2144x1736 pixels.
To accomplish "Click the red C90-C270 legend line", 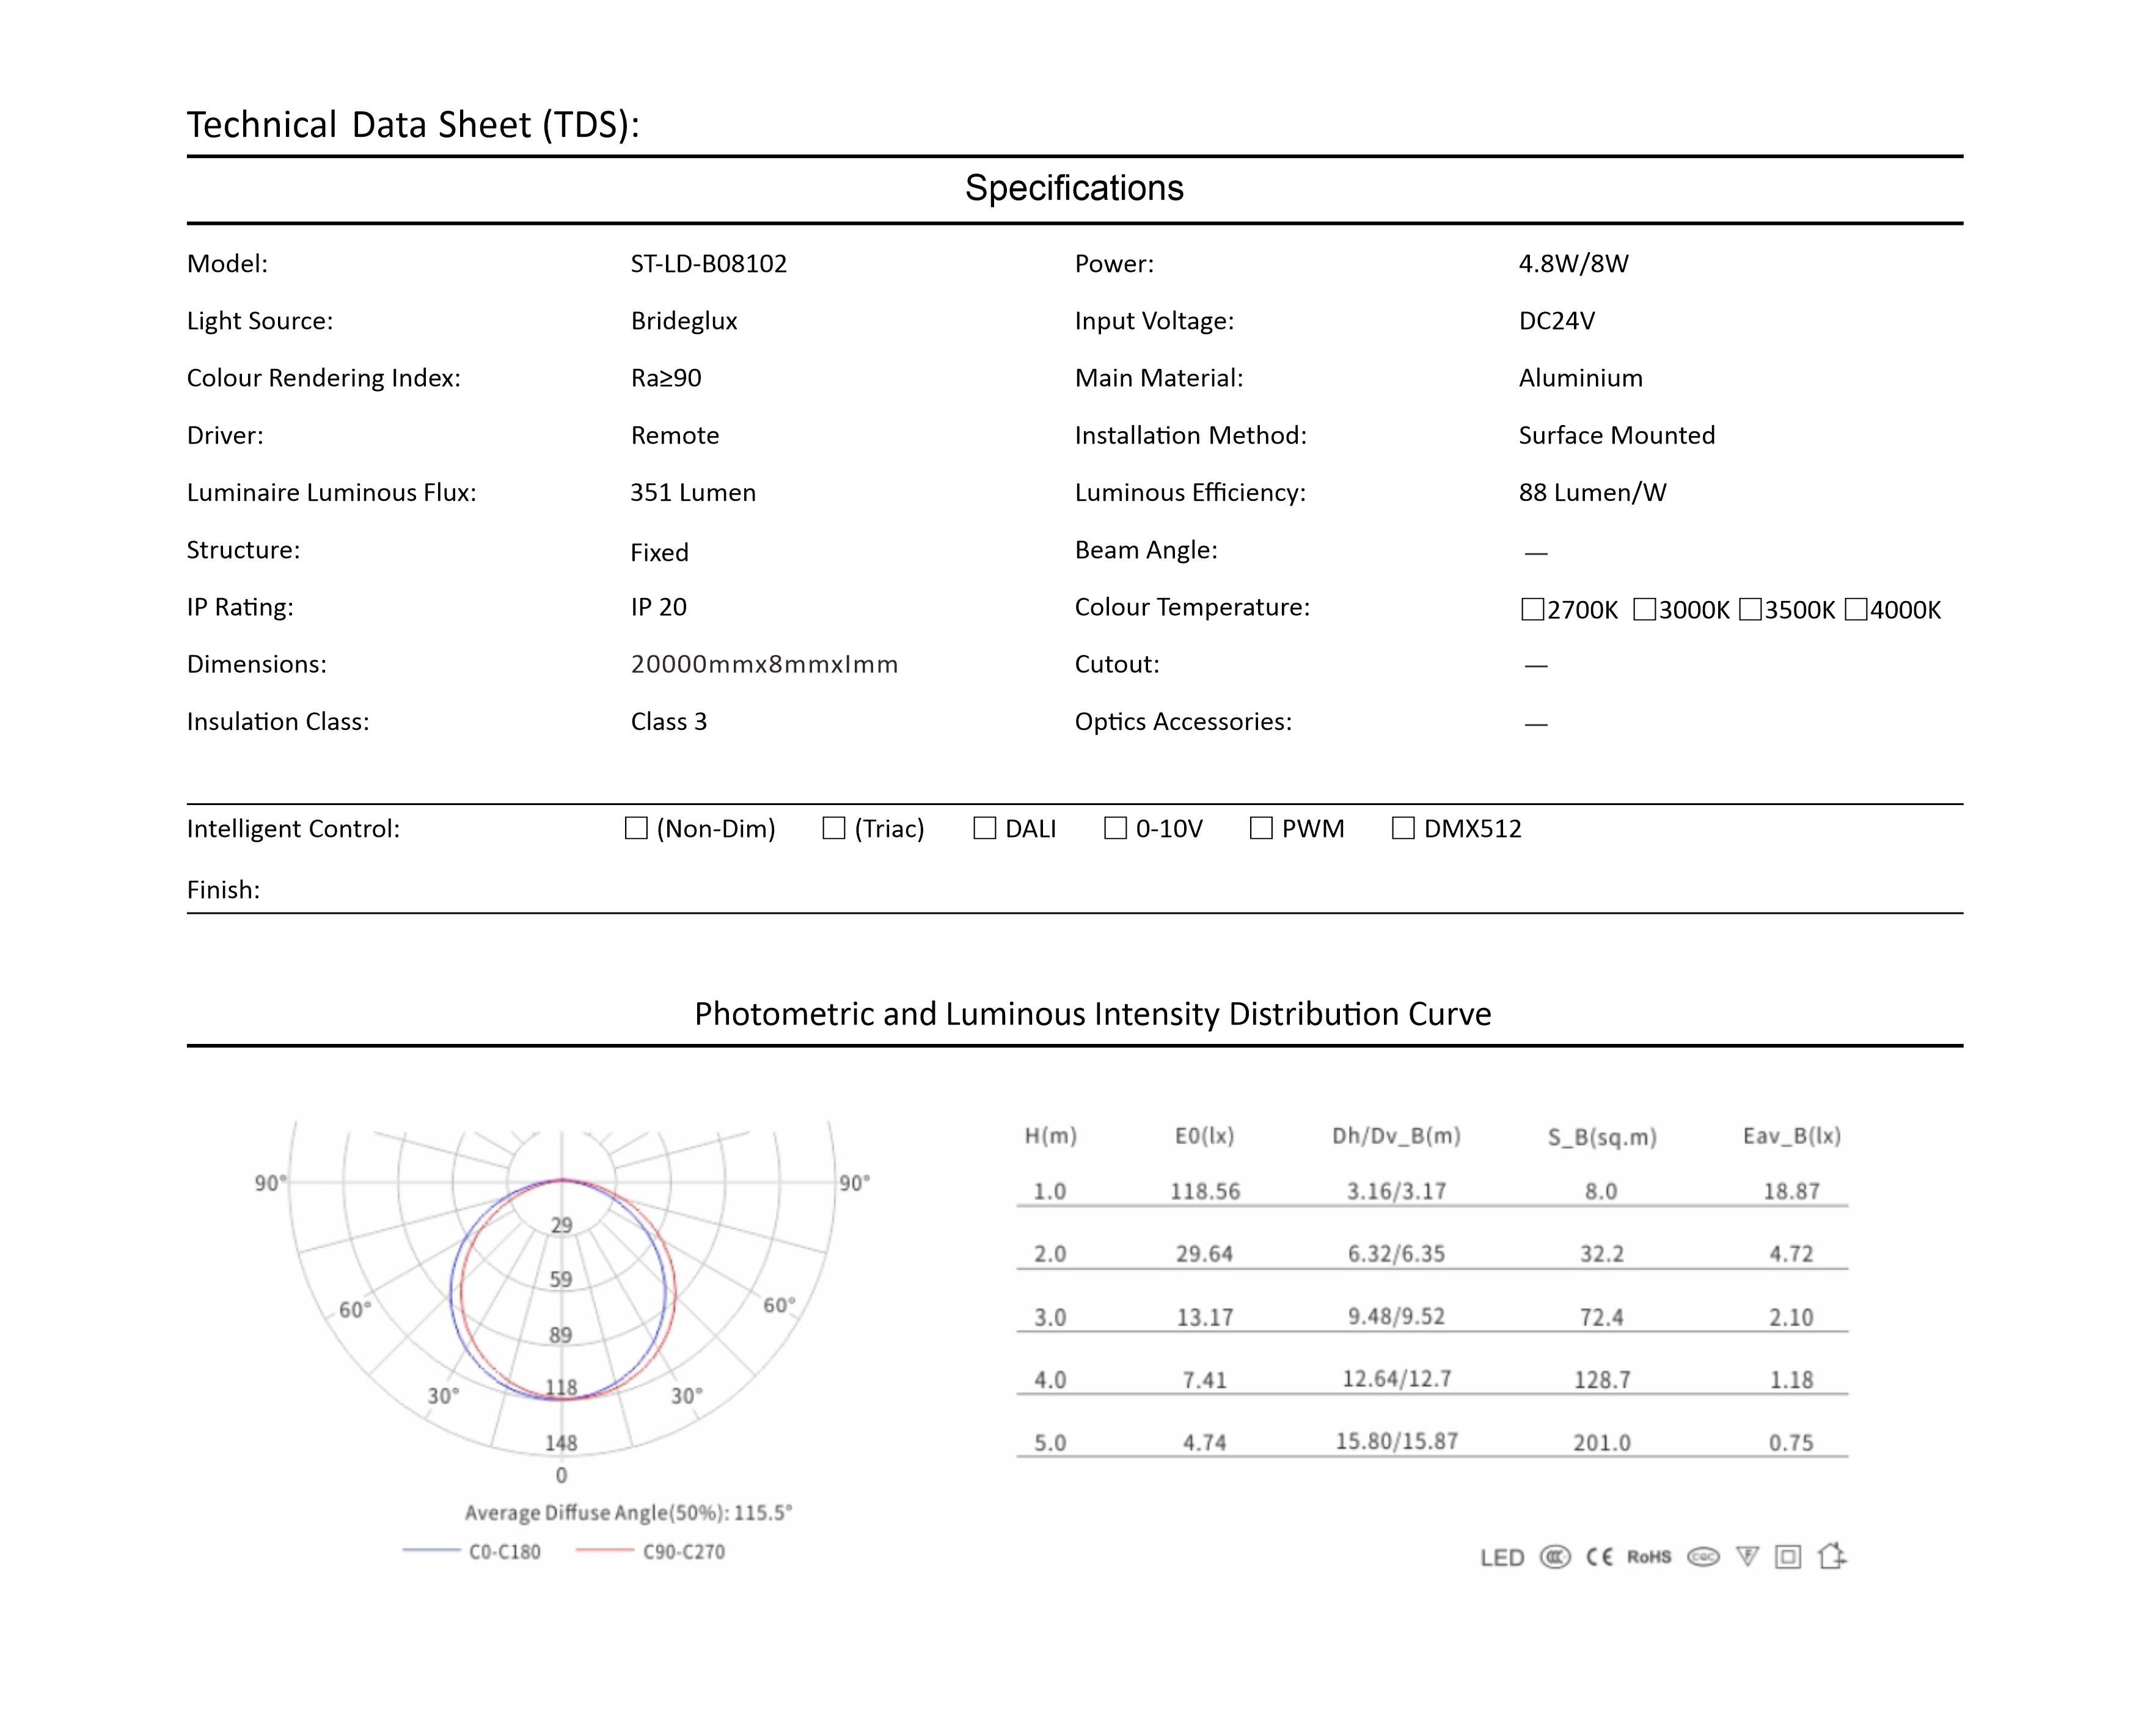I will (605, 1551).
